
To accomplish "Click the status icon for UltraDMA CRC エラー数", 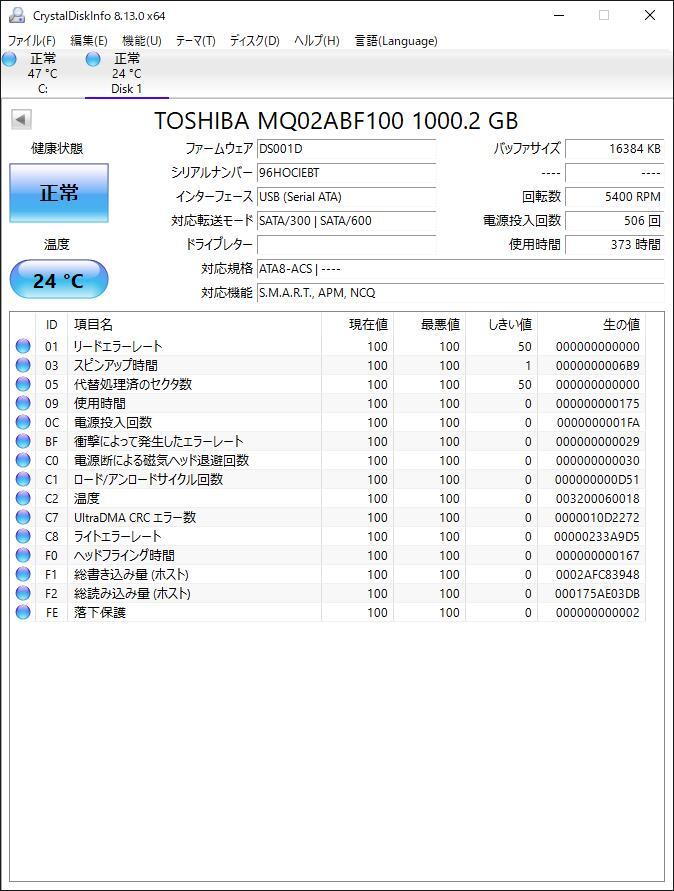I will (23, 517).
